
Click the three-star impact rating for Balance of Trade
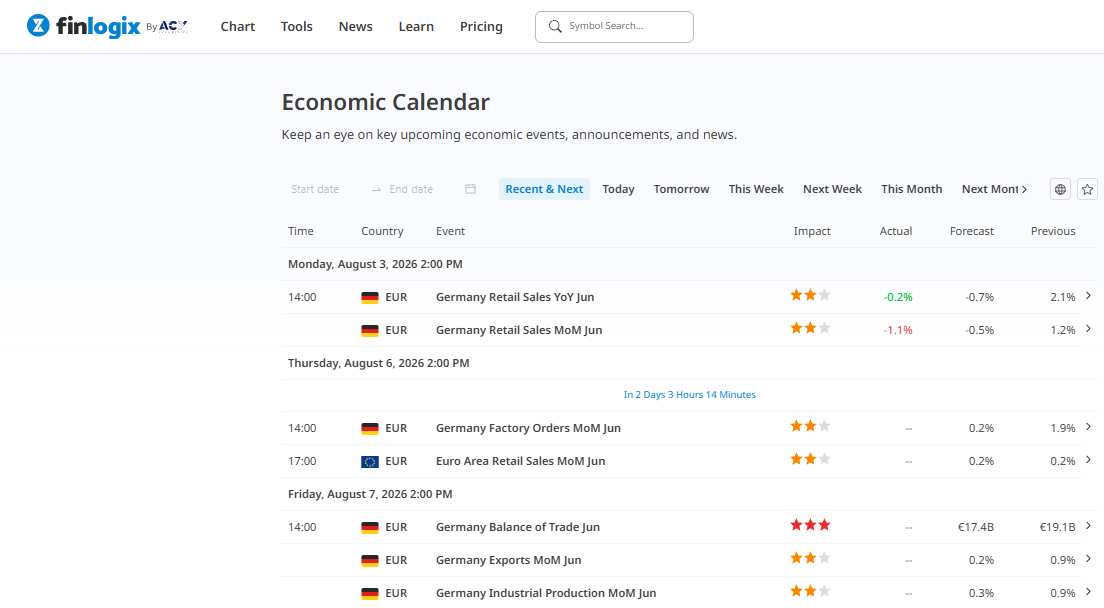810,525
